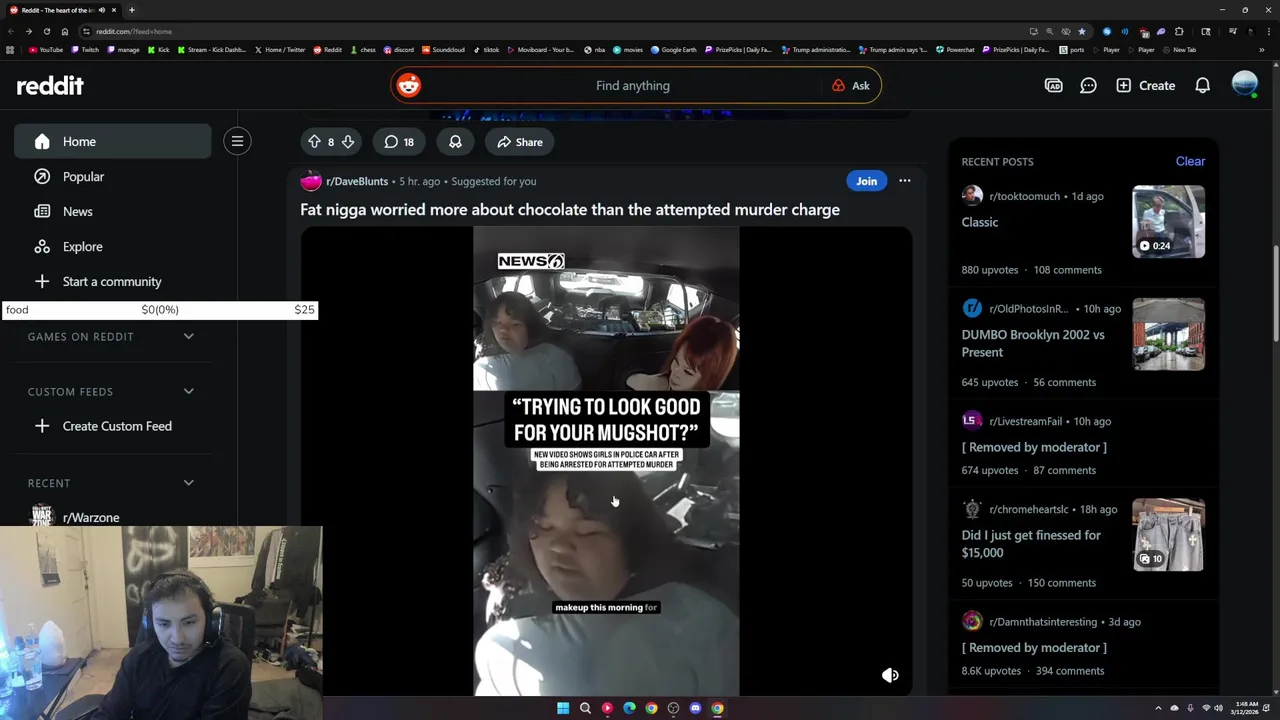Collapse the Games on Reddit section
The width and height of the screenshot is (1280, 720).
(x=188, y=337)
